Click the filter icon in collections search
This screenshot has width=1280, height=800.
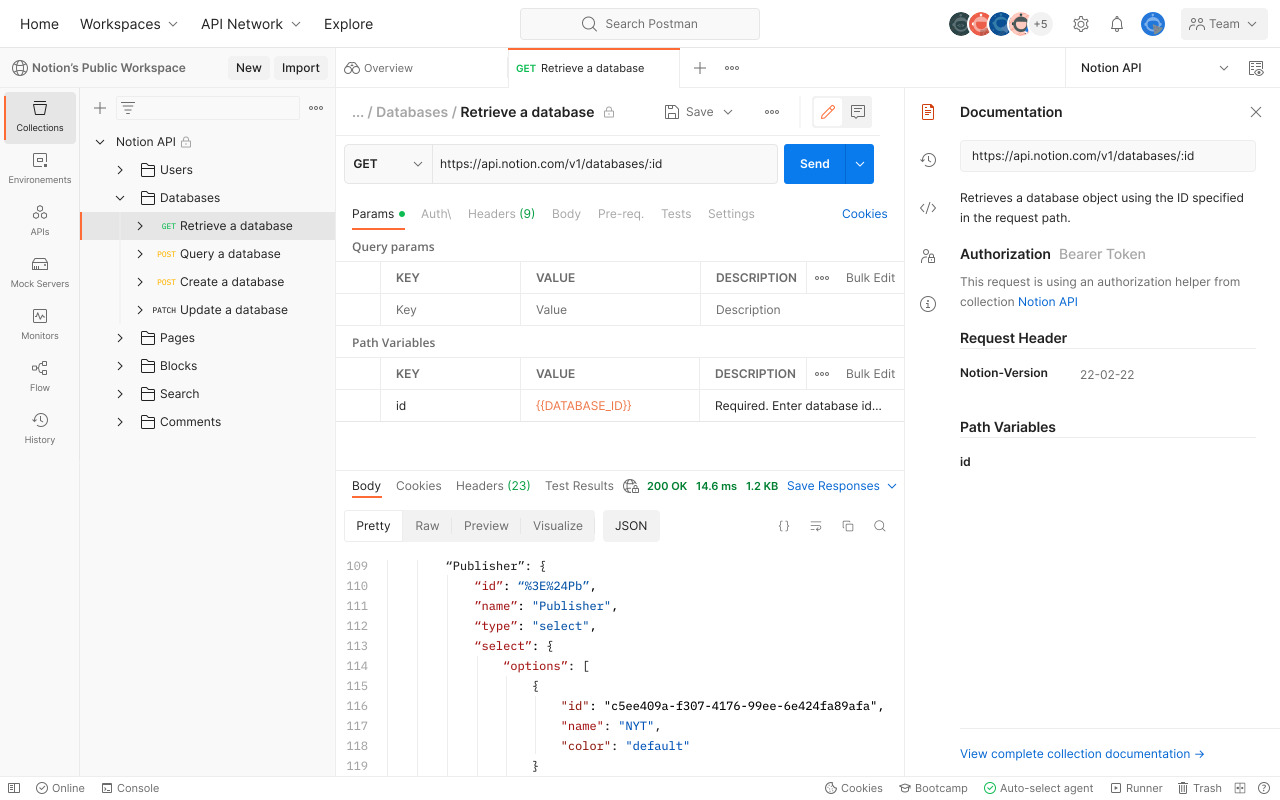128,108
